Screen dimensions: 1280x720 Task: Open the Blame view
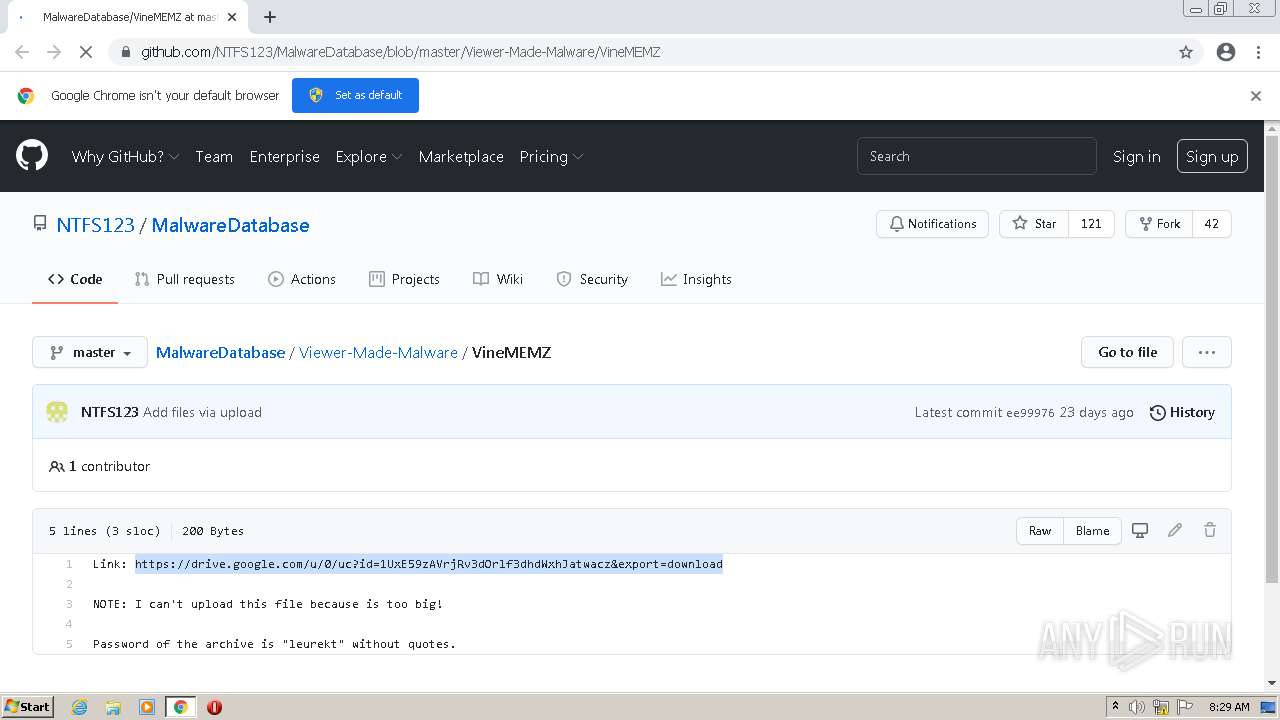point(1092,531)
